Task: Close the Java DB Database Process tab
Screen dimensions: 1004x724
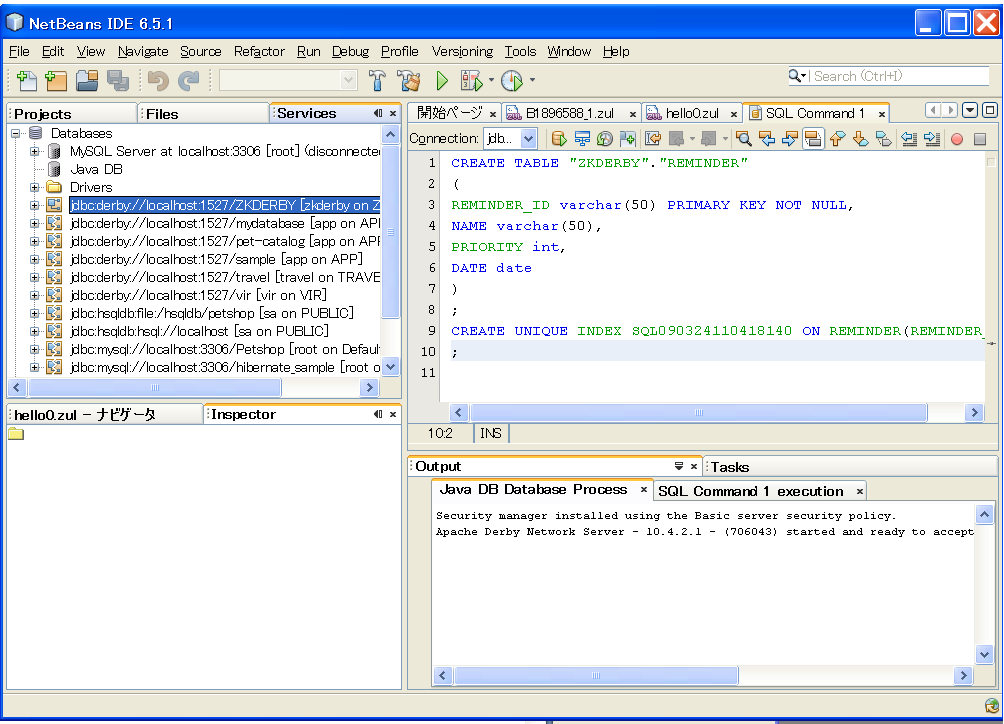Action: pos(644,490)
